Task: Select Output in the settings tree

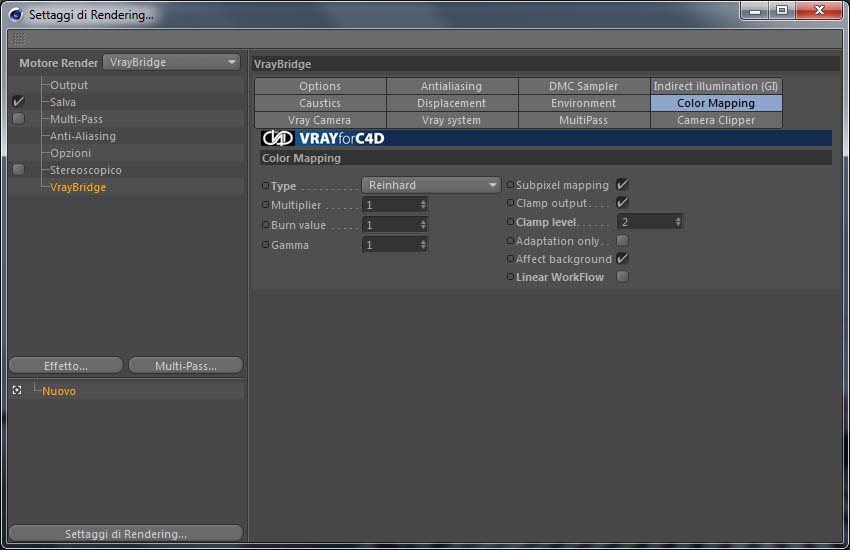Action: [x=69, y=85]
